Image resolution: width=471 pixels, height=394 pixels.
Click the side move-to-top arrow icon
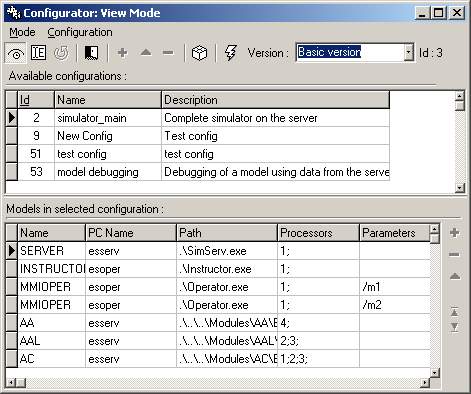(454, 312)
